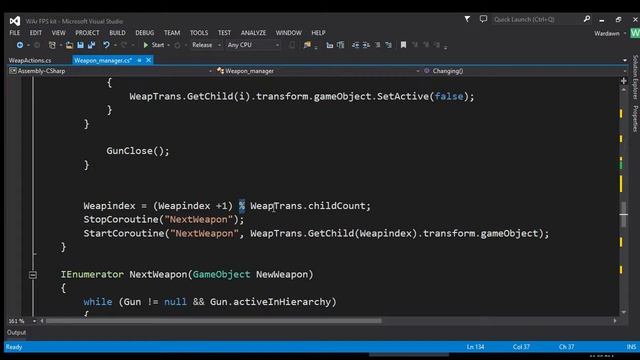Open the Release configuration dropdown
The height and width of the screenshot is (360, 640).
[206, 45]
